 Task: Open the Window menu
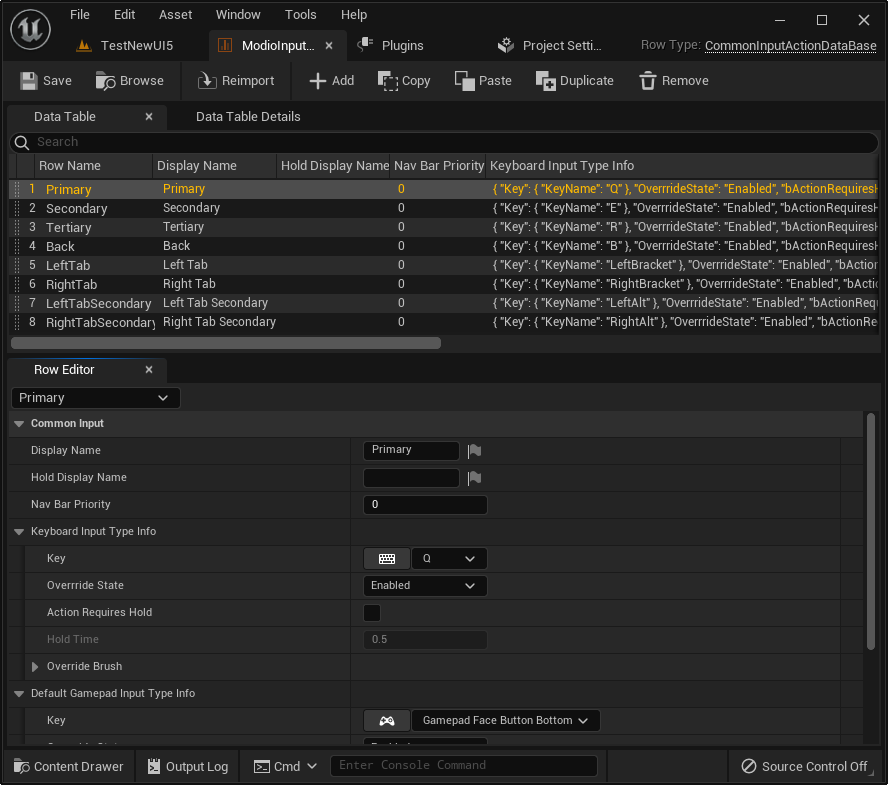(x=238, y=15)
